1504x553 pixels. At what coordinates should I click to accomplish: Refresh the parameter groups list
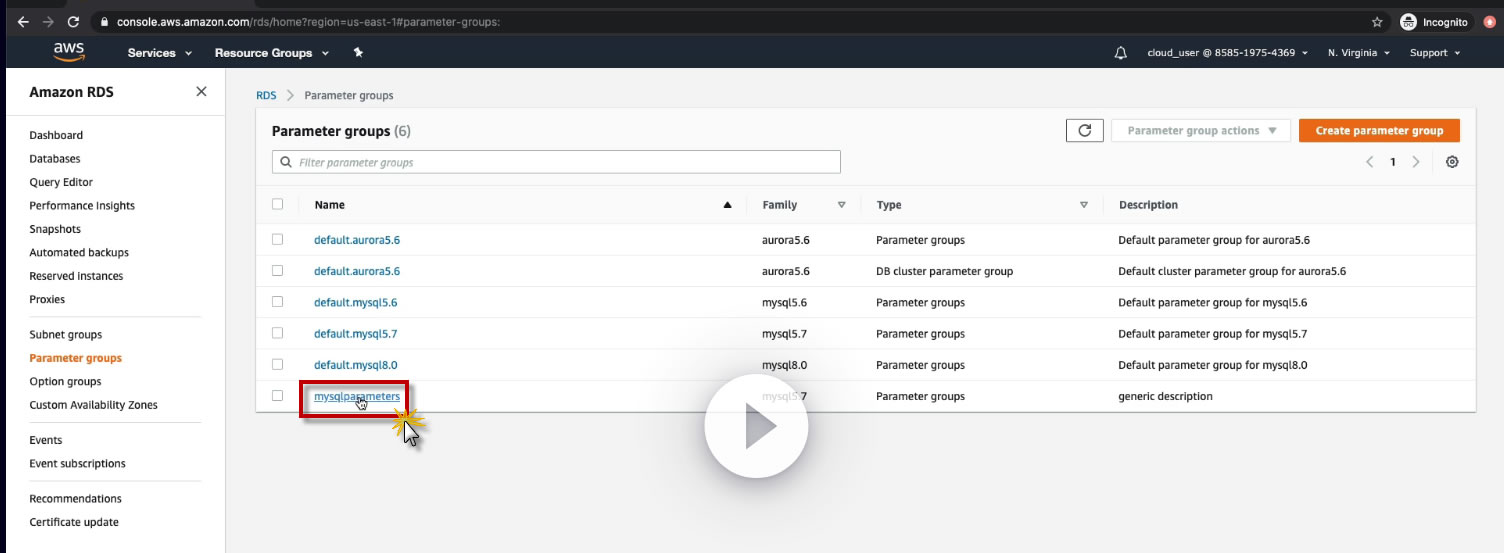pyautogui.click(x=1085, y=130)
